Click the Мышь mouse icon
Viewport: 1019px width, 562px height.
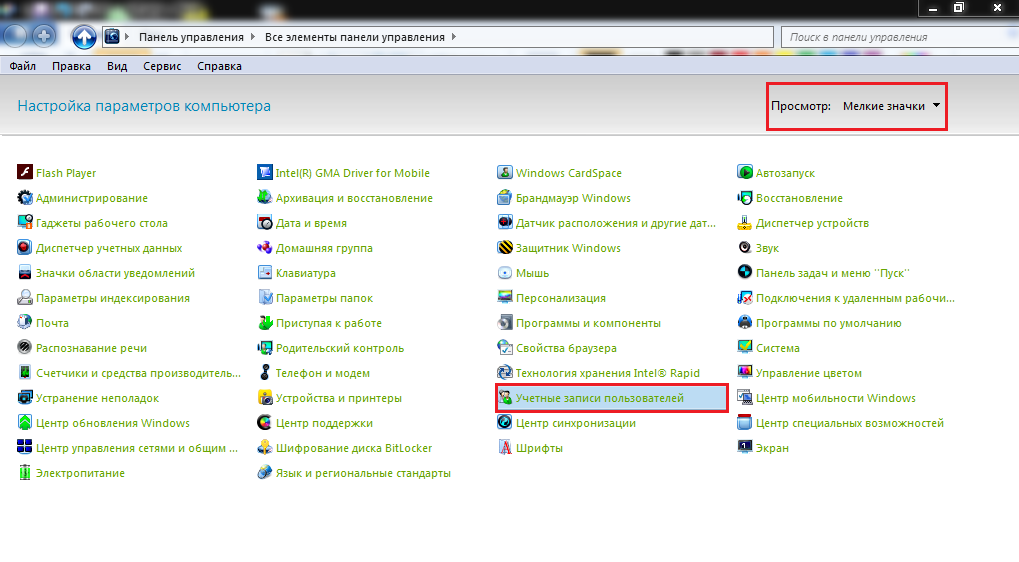click(505, 272)
